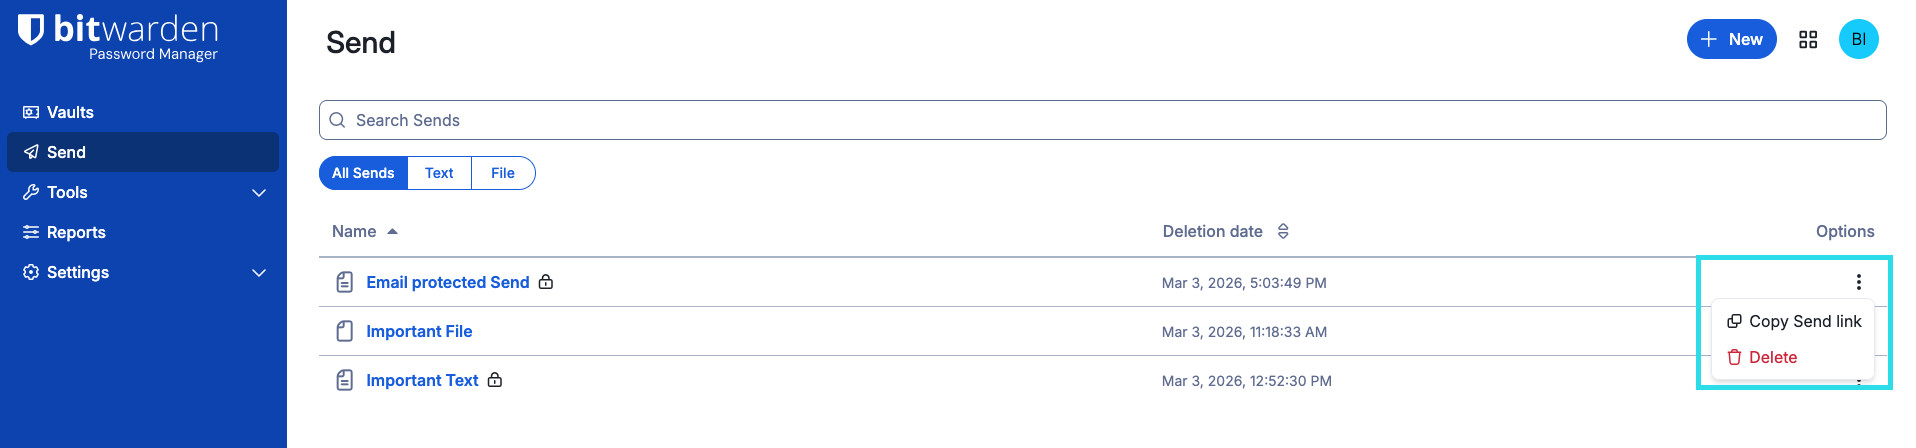Image resolution: width=1916 pixels, height=448 pixels.
Task: Choose Copy Send link from menu
Action: 1794,321
